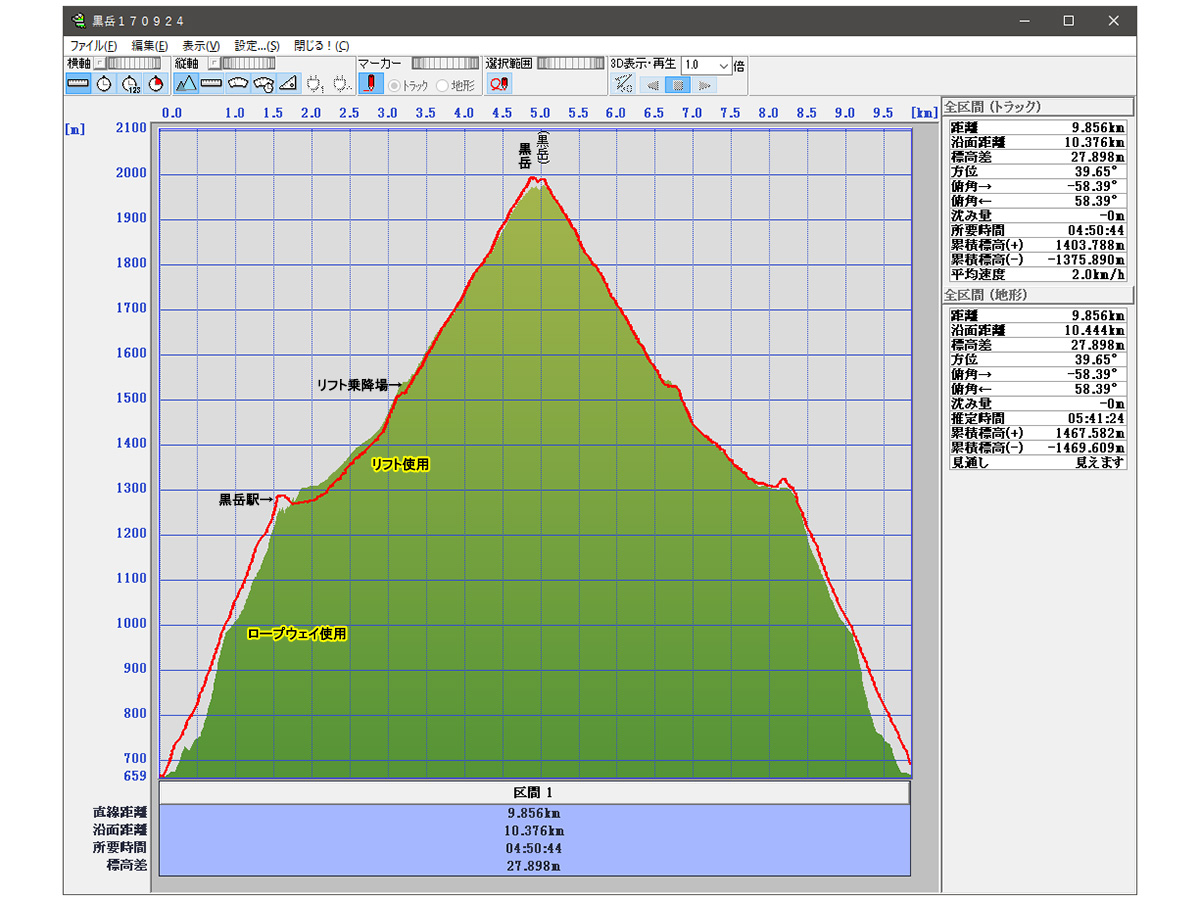Viewport: 1200px width, 900px height.
Task: Open the 表示(V) menu
Action: (x=201, y=46)
